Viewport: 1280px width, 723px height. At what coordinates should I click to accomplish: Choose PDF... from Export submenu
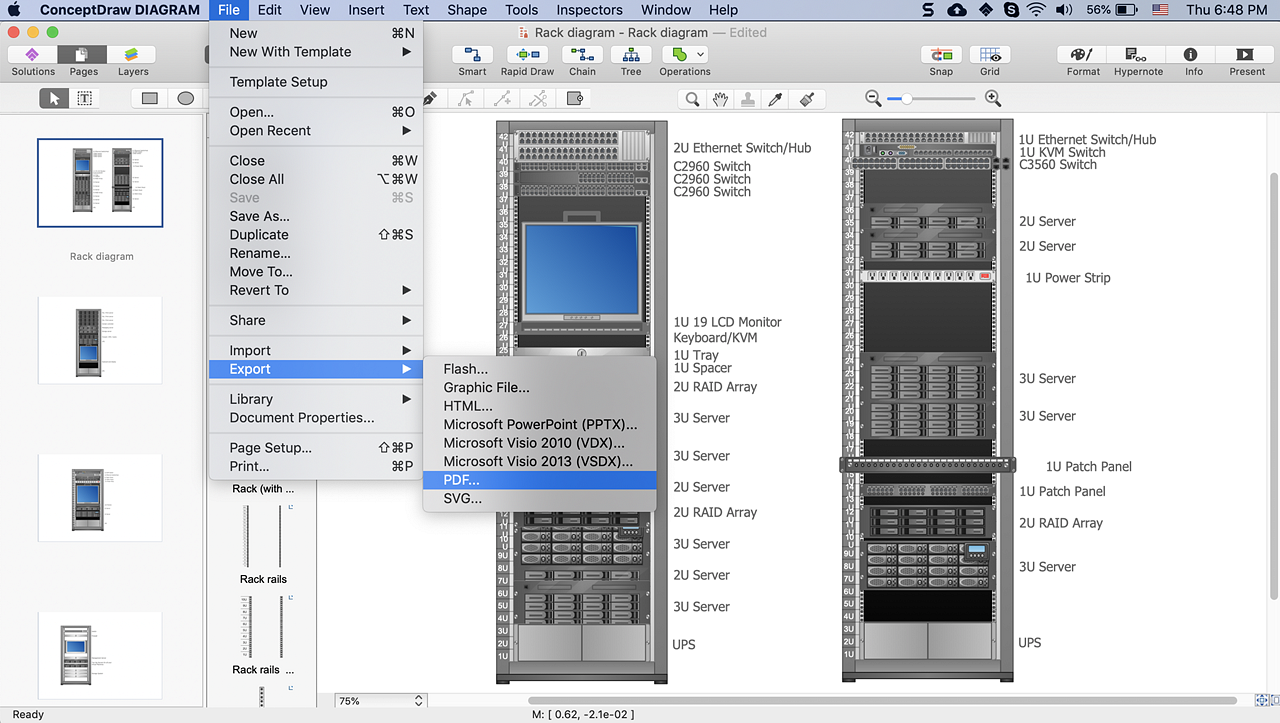(461, 480)
